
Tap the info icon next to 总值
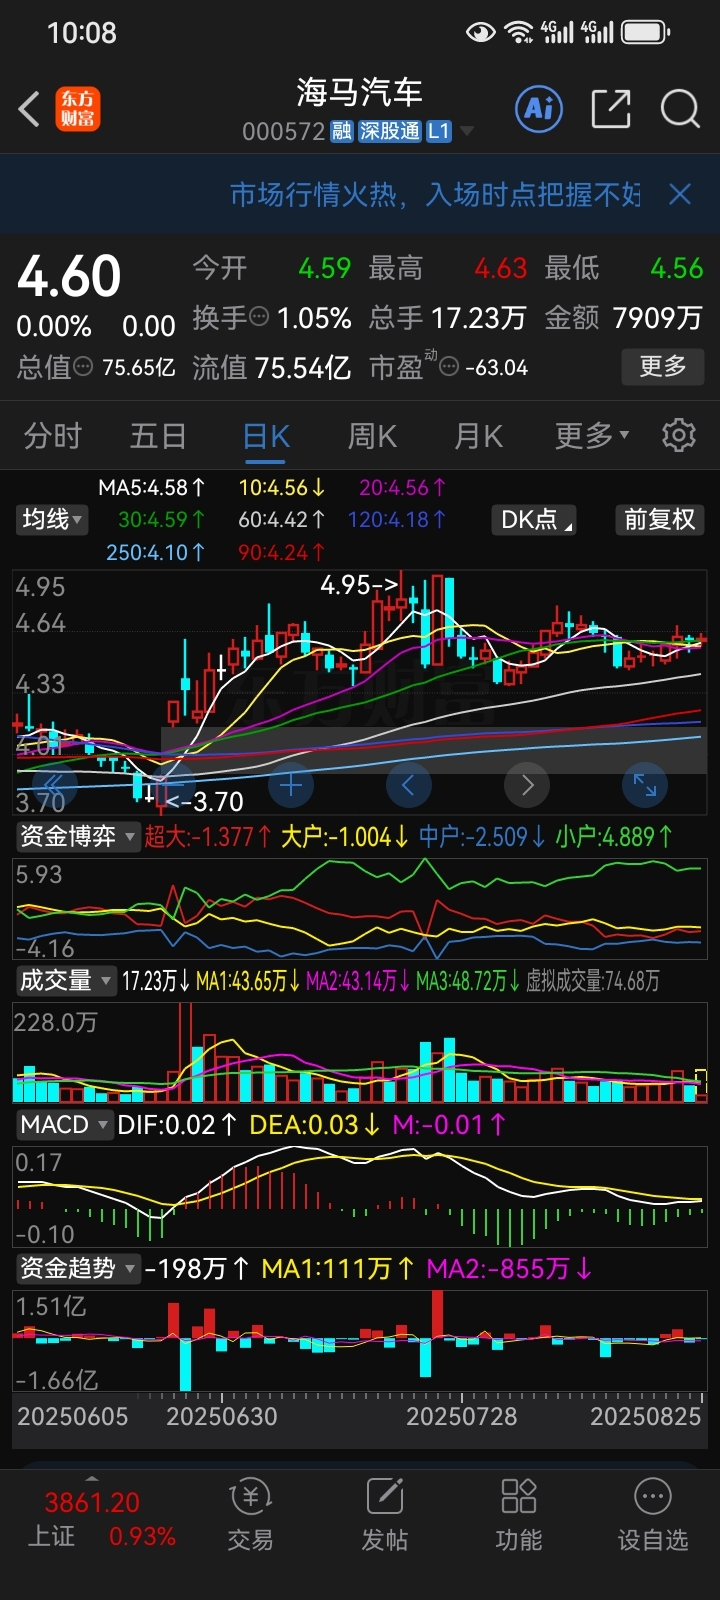83,367
